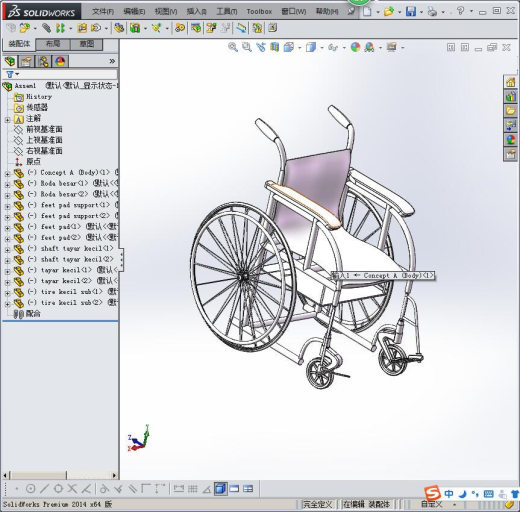Open the View Orientation dropdown arrow

tap(300, 48)
